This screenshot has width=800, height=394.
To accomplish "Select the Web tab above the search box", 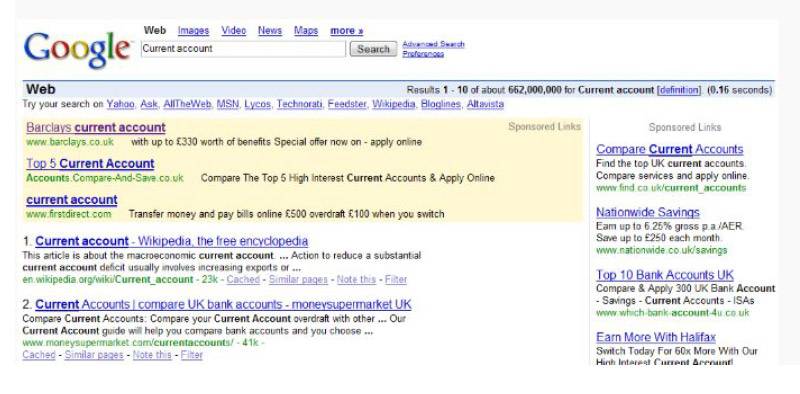I will 155,31.
